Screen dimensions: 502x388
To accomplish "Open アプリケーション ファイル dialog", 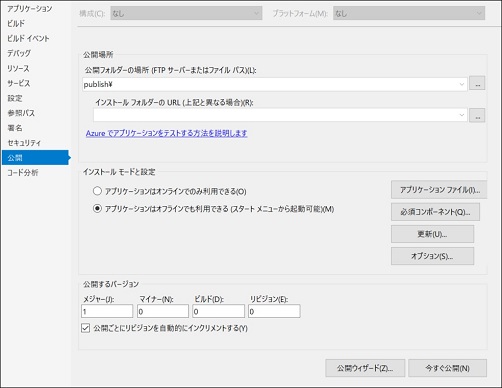I will [439, 190].
